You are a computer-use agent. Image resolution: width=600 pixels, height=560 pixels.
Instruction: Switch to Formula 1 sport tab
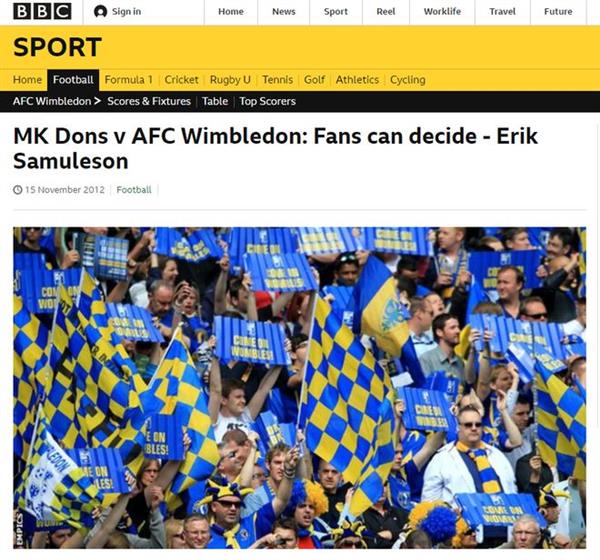[x=129, y=80]
